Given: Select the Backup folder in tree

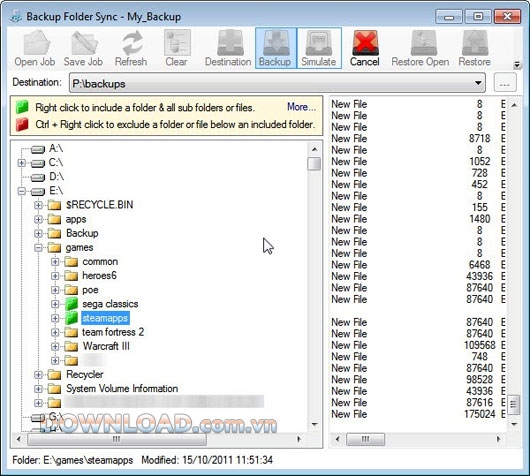Looking at the screenshot, I should click(x=82, y=233).
